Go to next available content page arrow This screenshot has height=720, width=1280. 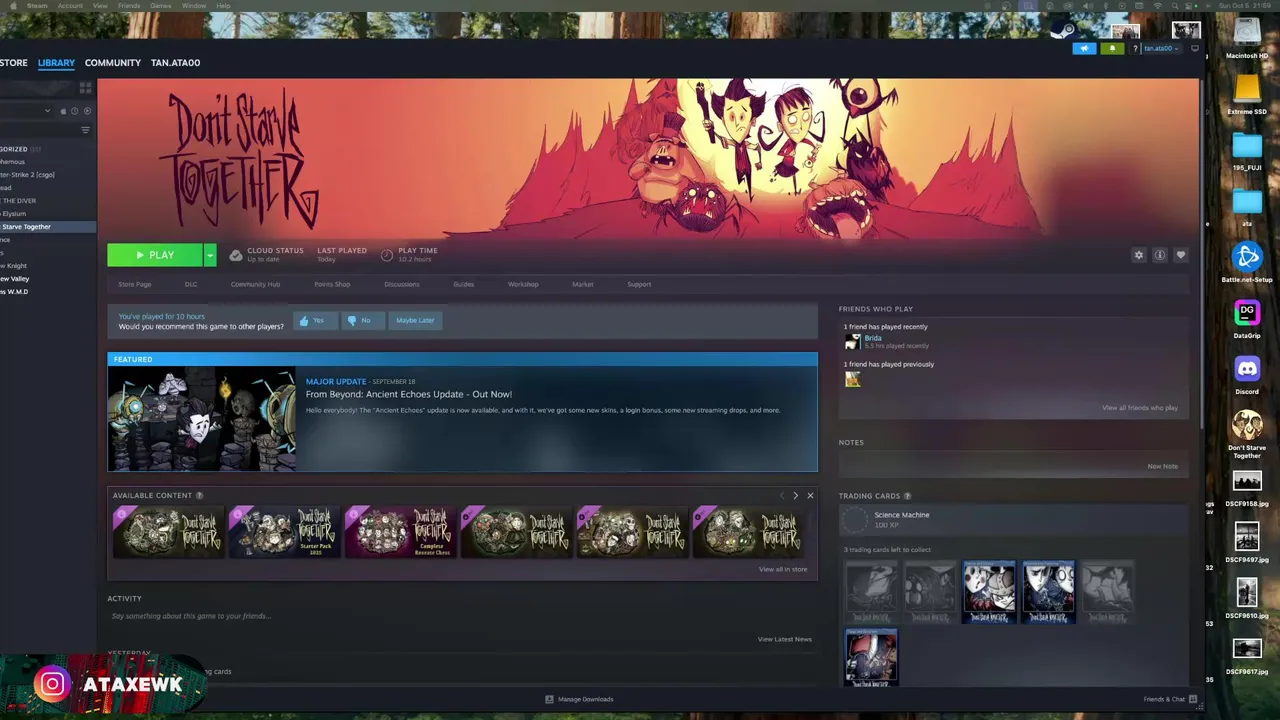(x=796, y=495)
